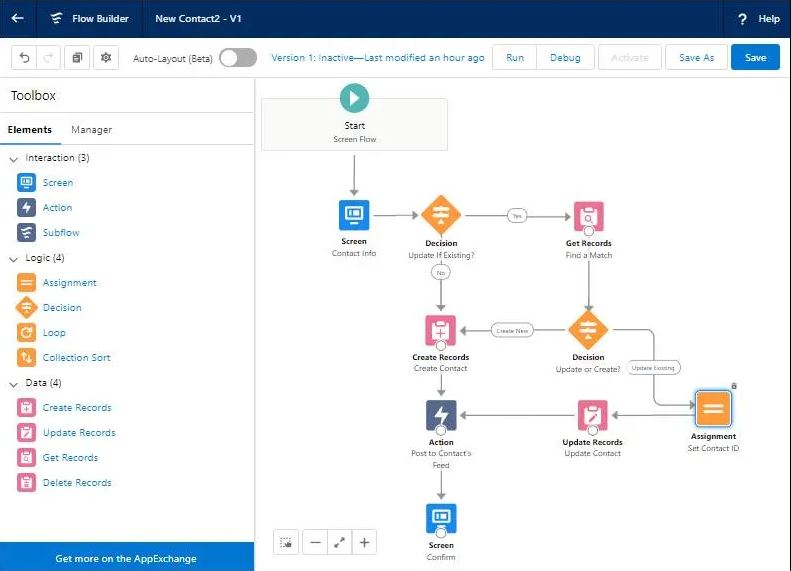The image size is (791, 571).
Task: Fit the flow to view
Action: click(x=340, y=542)
